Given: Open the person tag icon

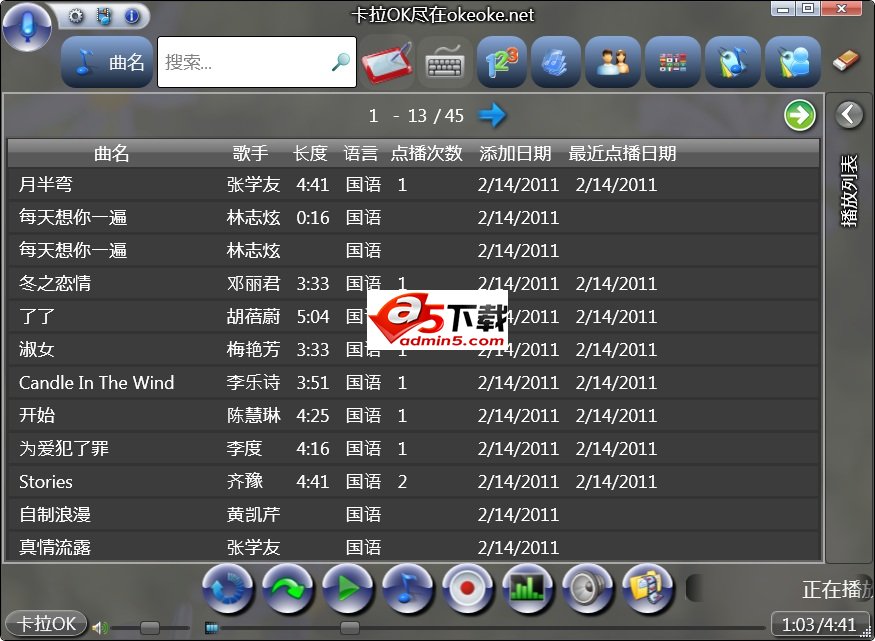Looking at the screenshot, I should 793,62.
